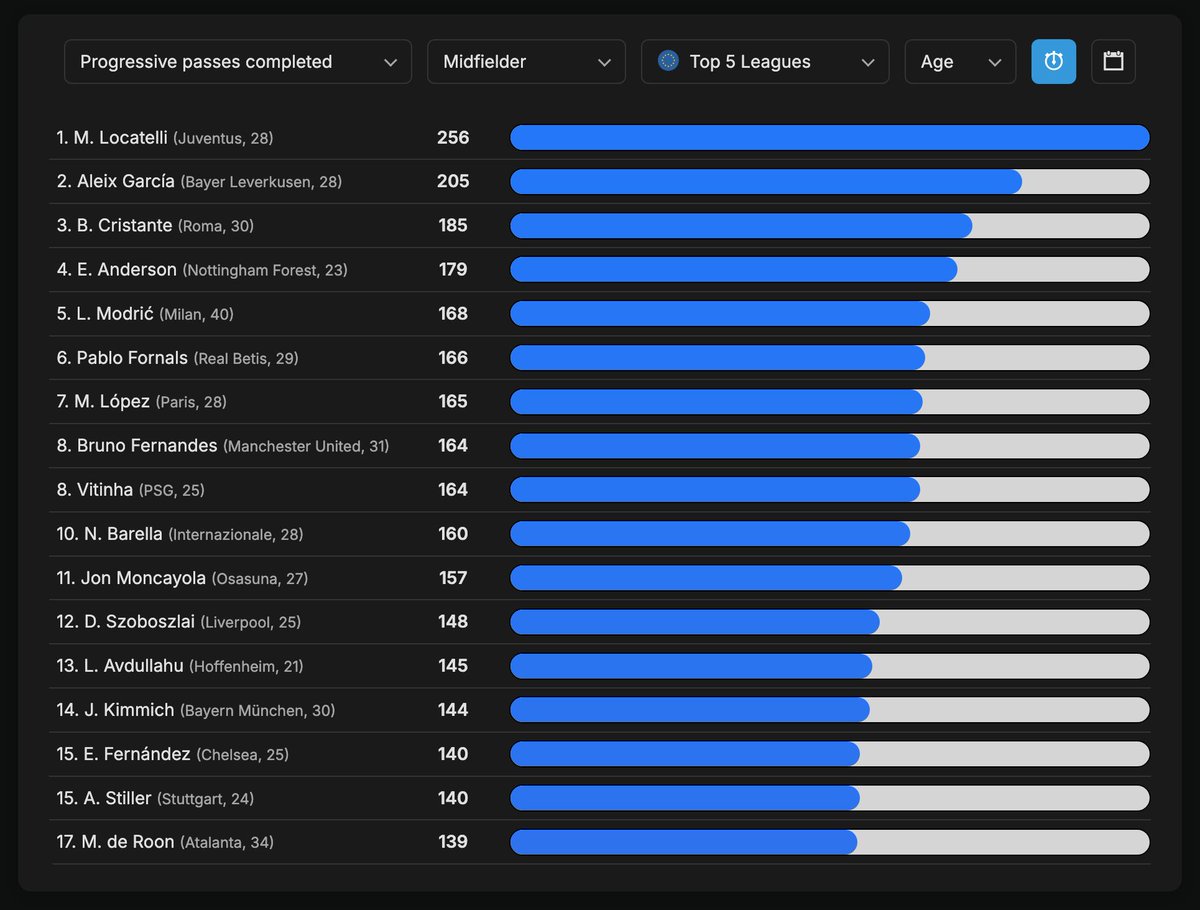Click Avdullahu's value 145
The image size is (1200, 910).
tap(453, 666)
